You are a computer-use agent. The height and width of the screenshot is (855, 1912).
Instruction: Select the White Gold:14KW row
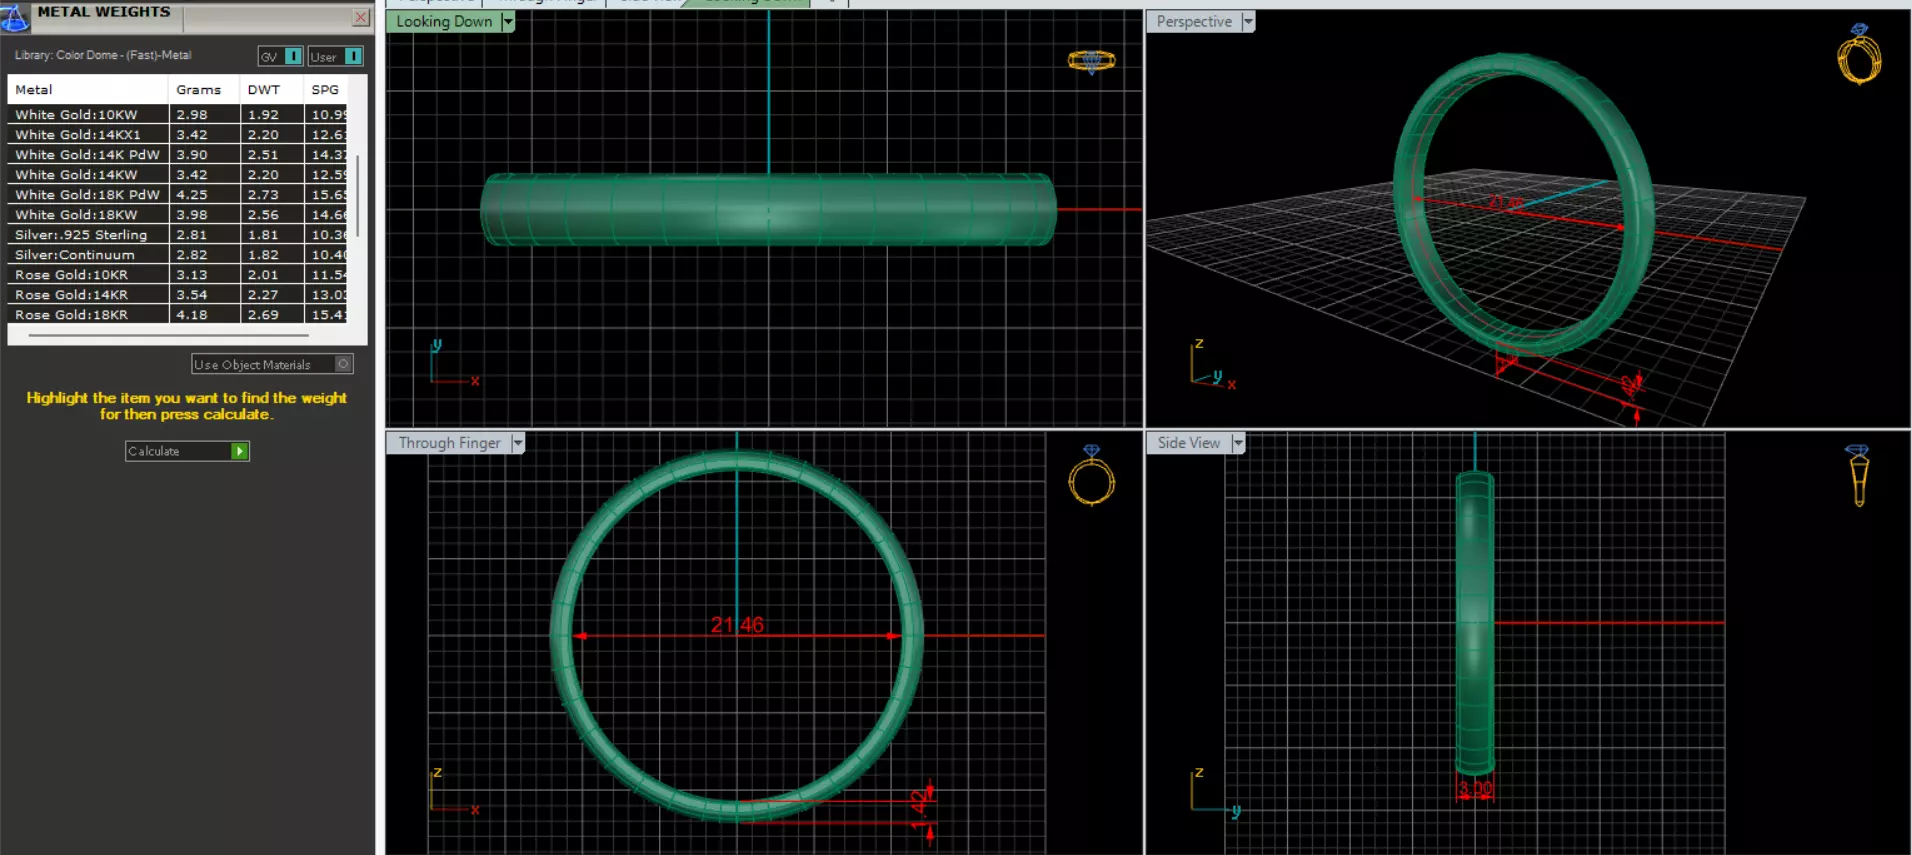click(x=177, y=174)
